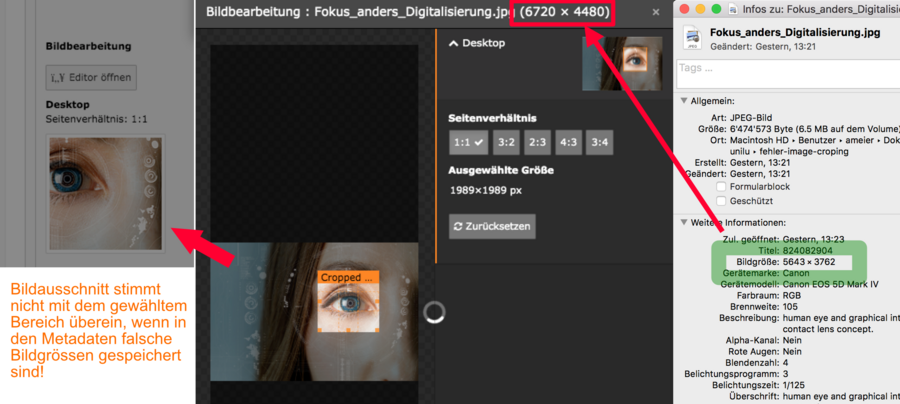Close the Bildbearbeitung dialog
Image resolution: width=900 pixels, height=404 pixels.
click(x=655, y=12)
